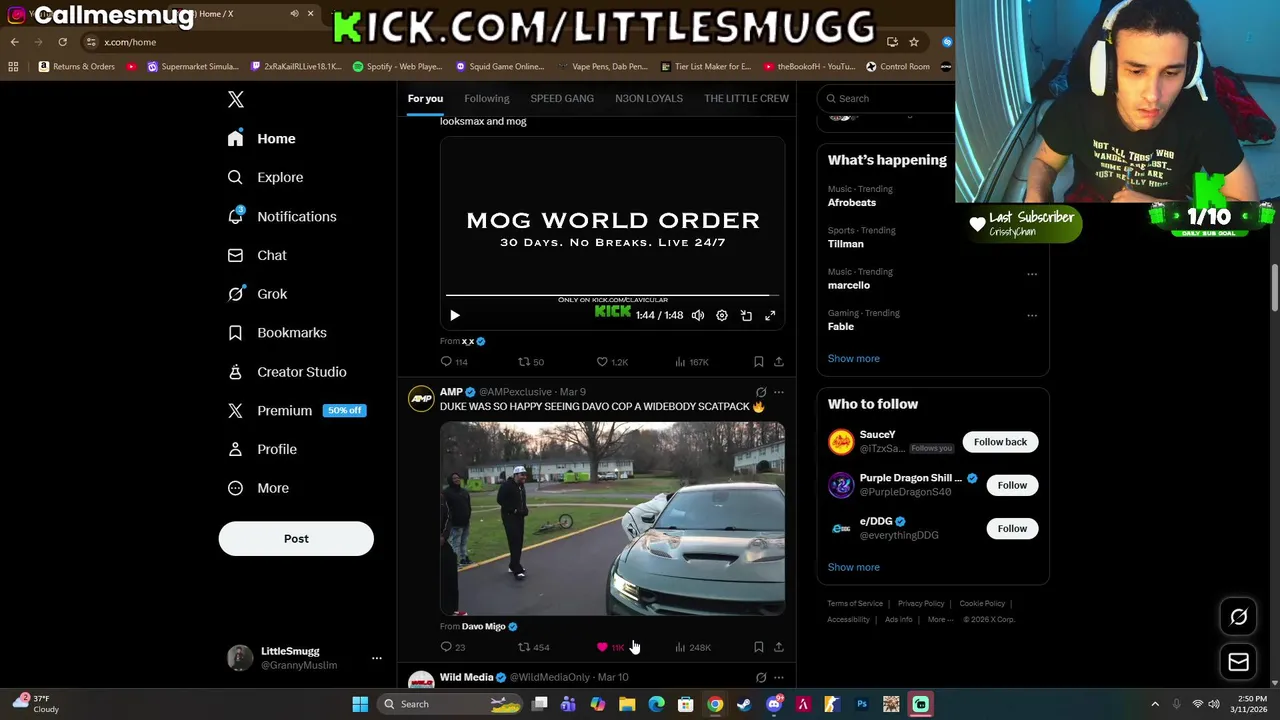Open the SPEED GANG tab

(x=562, y=98)
